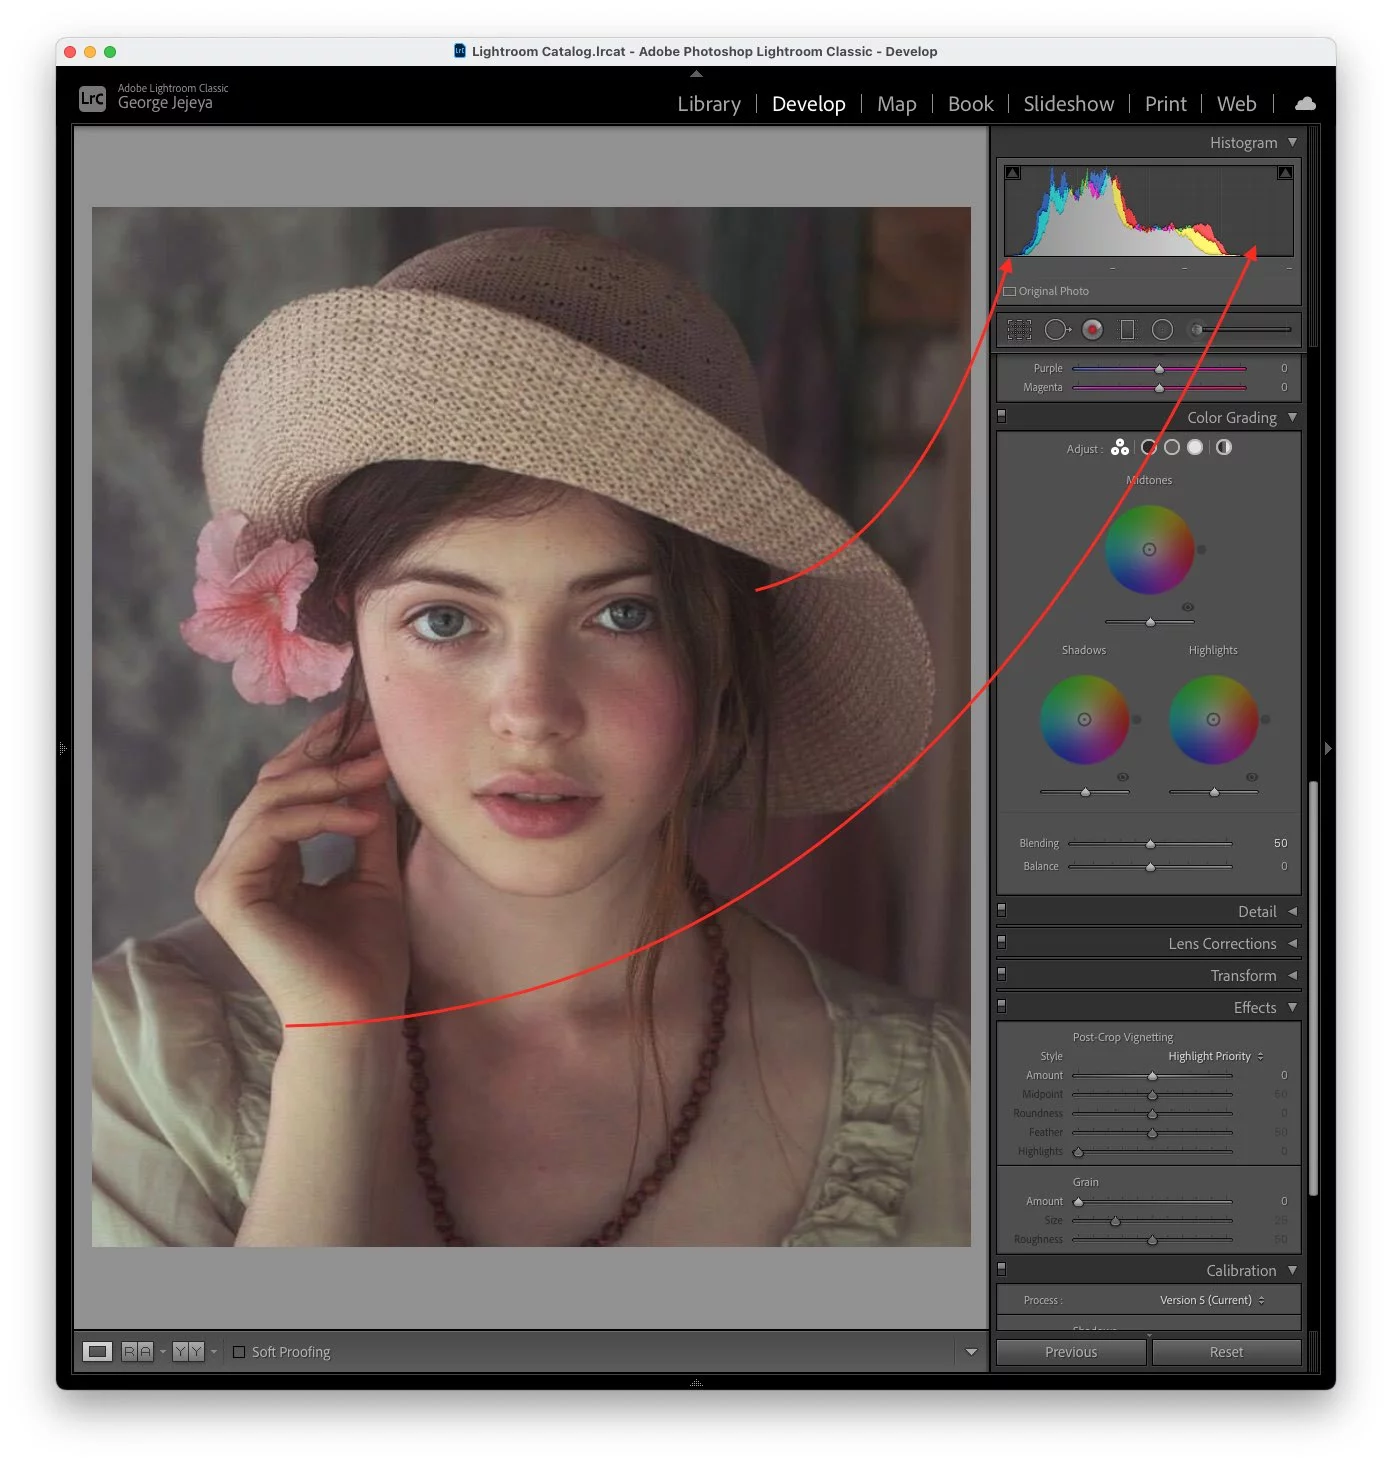Choose the Global Adjust half-circle icon
Image resolution: width=1392 pixels, height=1464 pixels.
(1224, 447)
